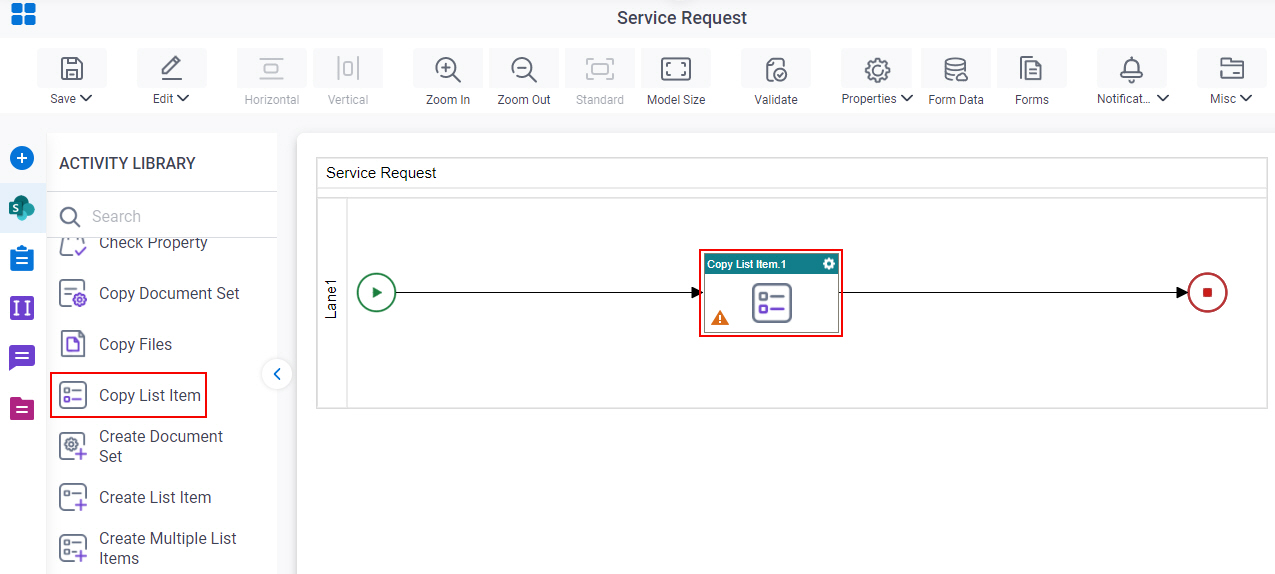Select the SharePoint activities sidebar icon
The height and width of the screenshot is (574, 1275).
(22, 208)
